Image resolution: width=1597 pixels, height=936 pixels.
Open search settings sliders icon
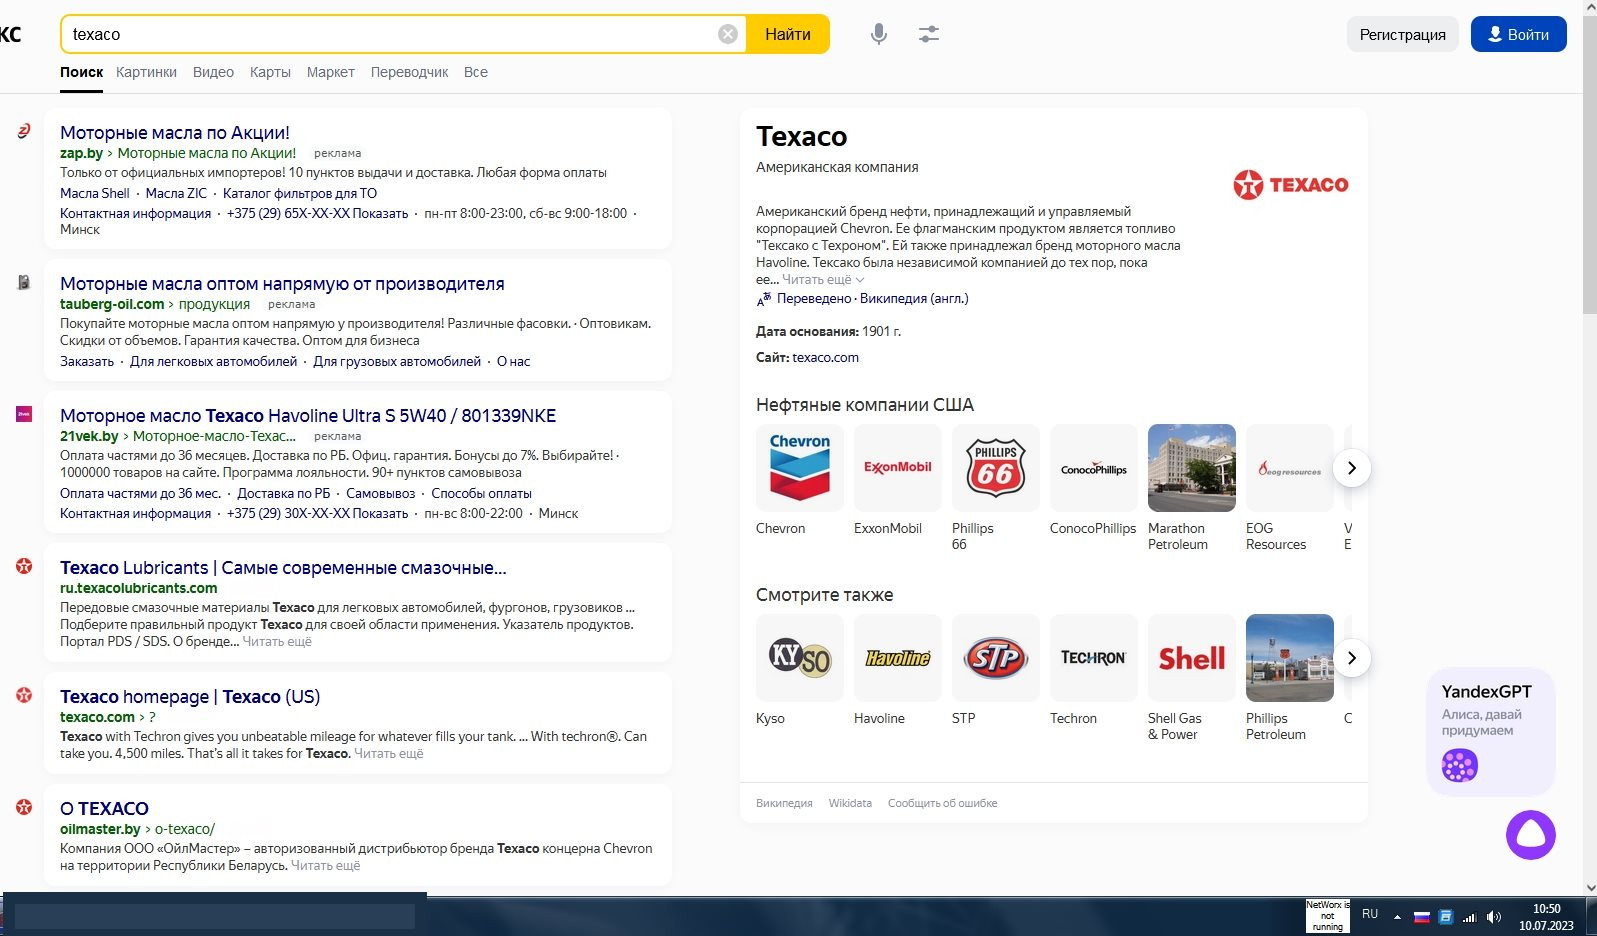(x=929, y=34)
